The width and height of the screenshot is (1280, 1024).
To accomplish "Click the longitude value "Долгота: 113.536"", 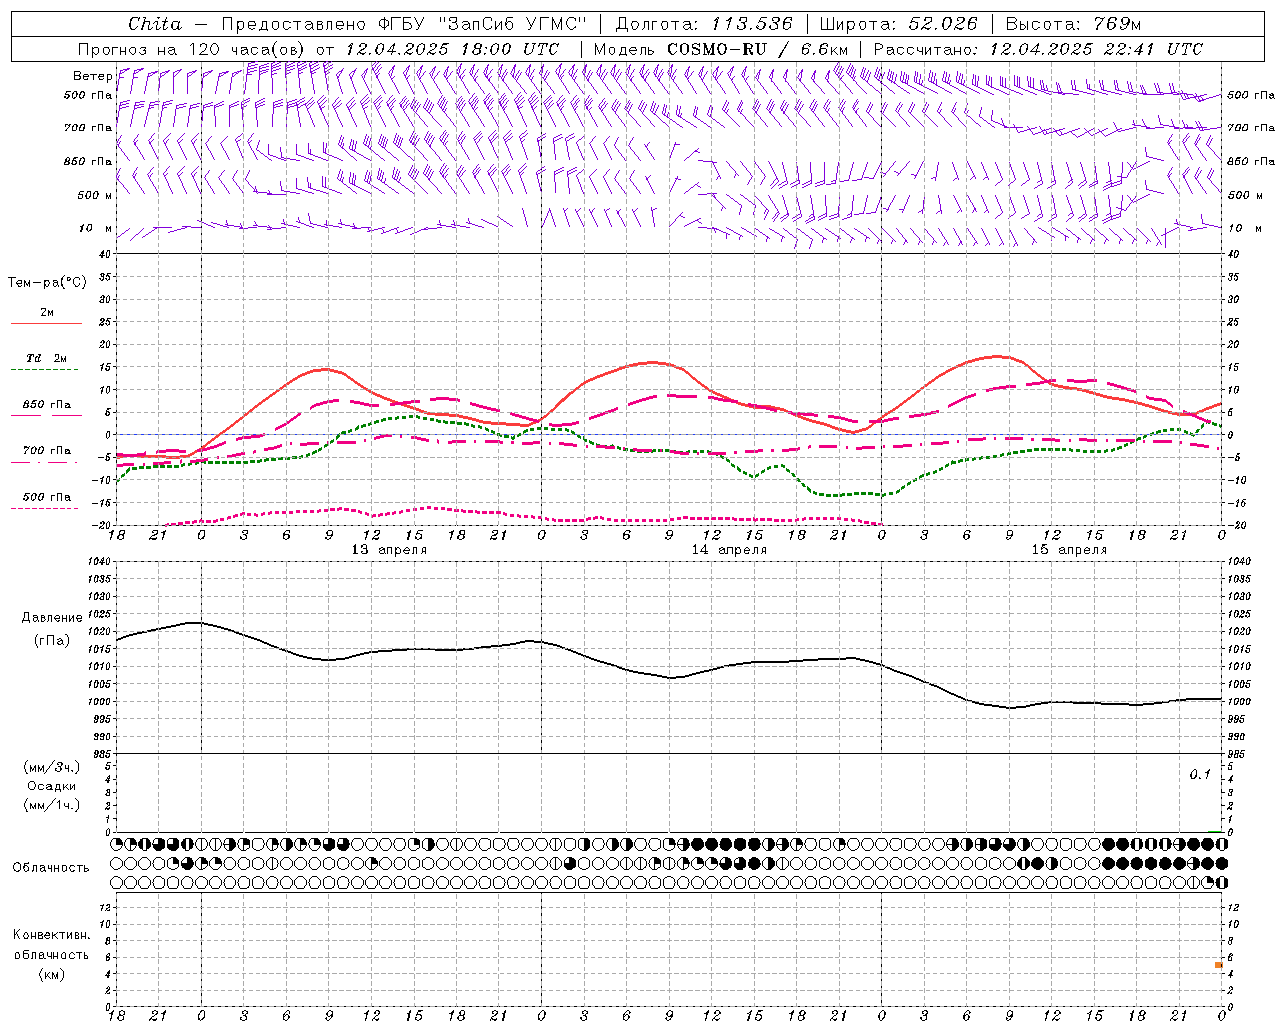I will tap(703, 24).
